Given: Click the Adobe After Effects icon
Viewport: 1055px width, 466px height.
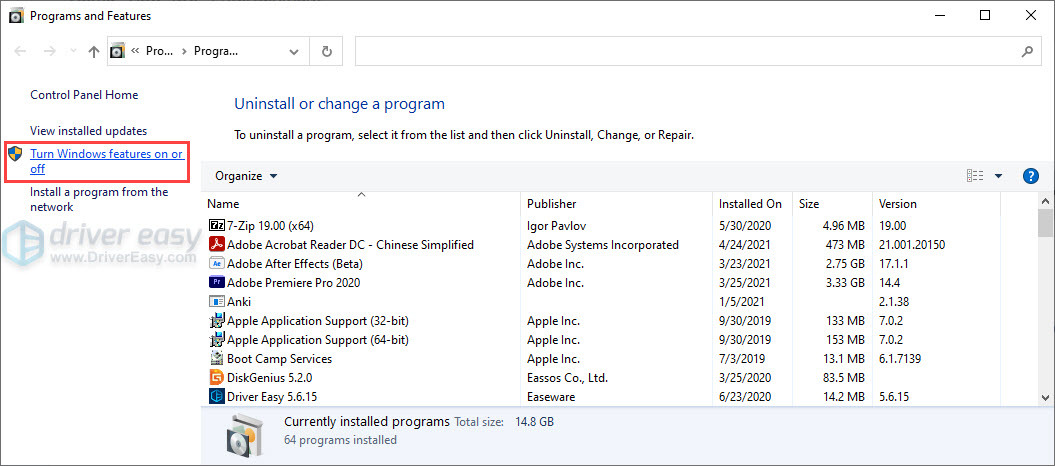Looking at the screenshot, I should (217, 264).
